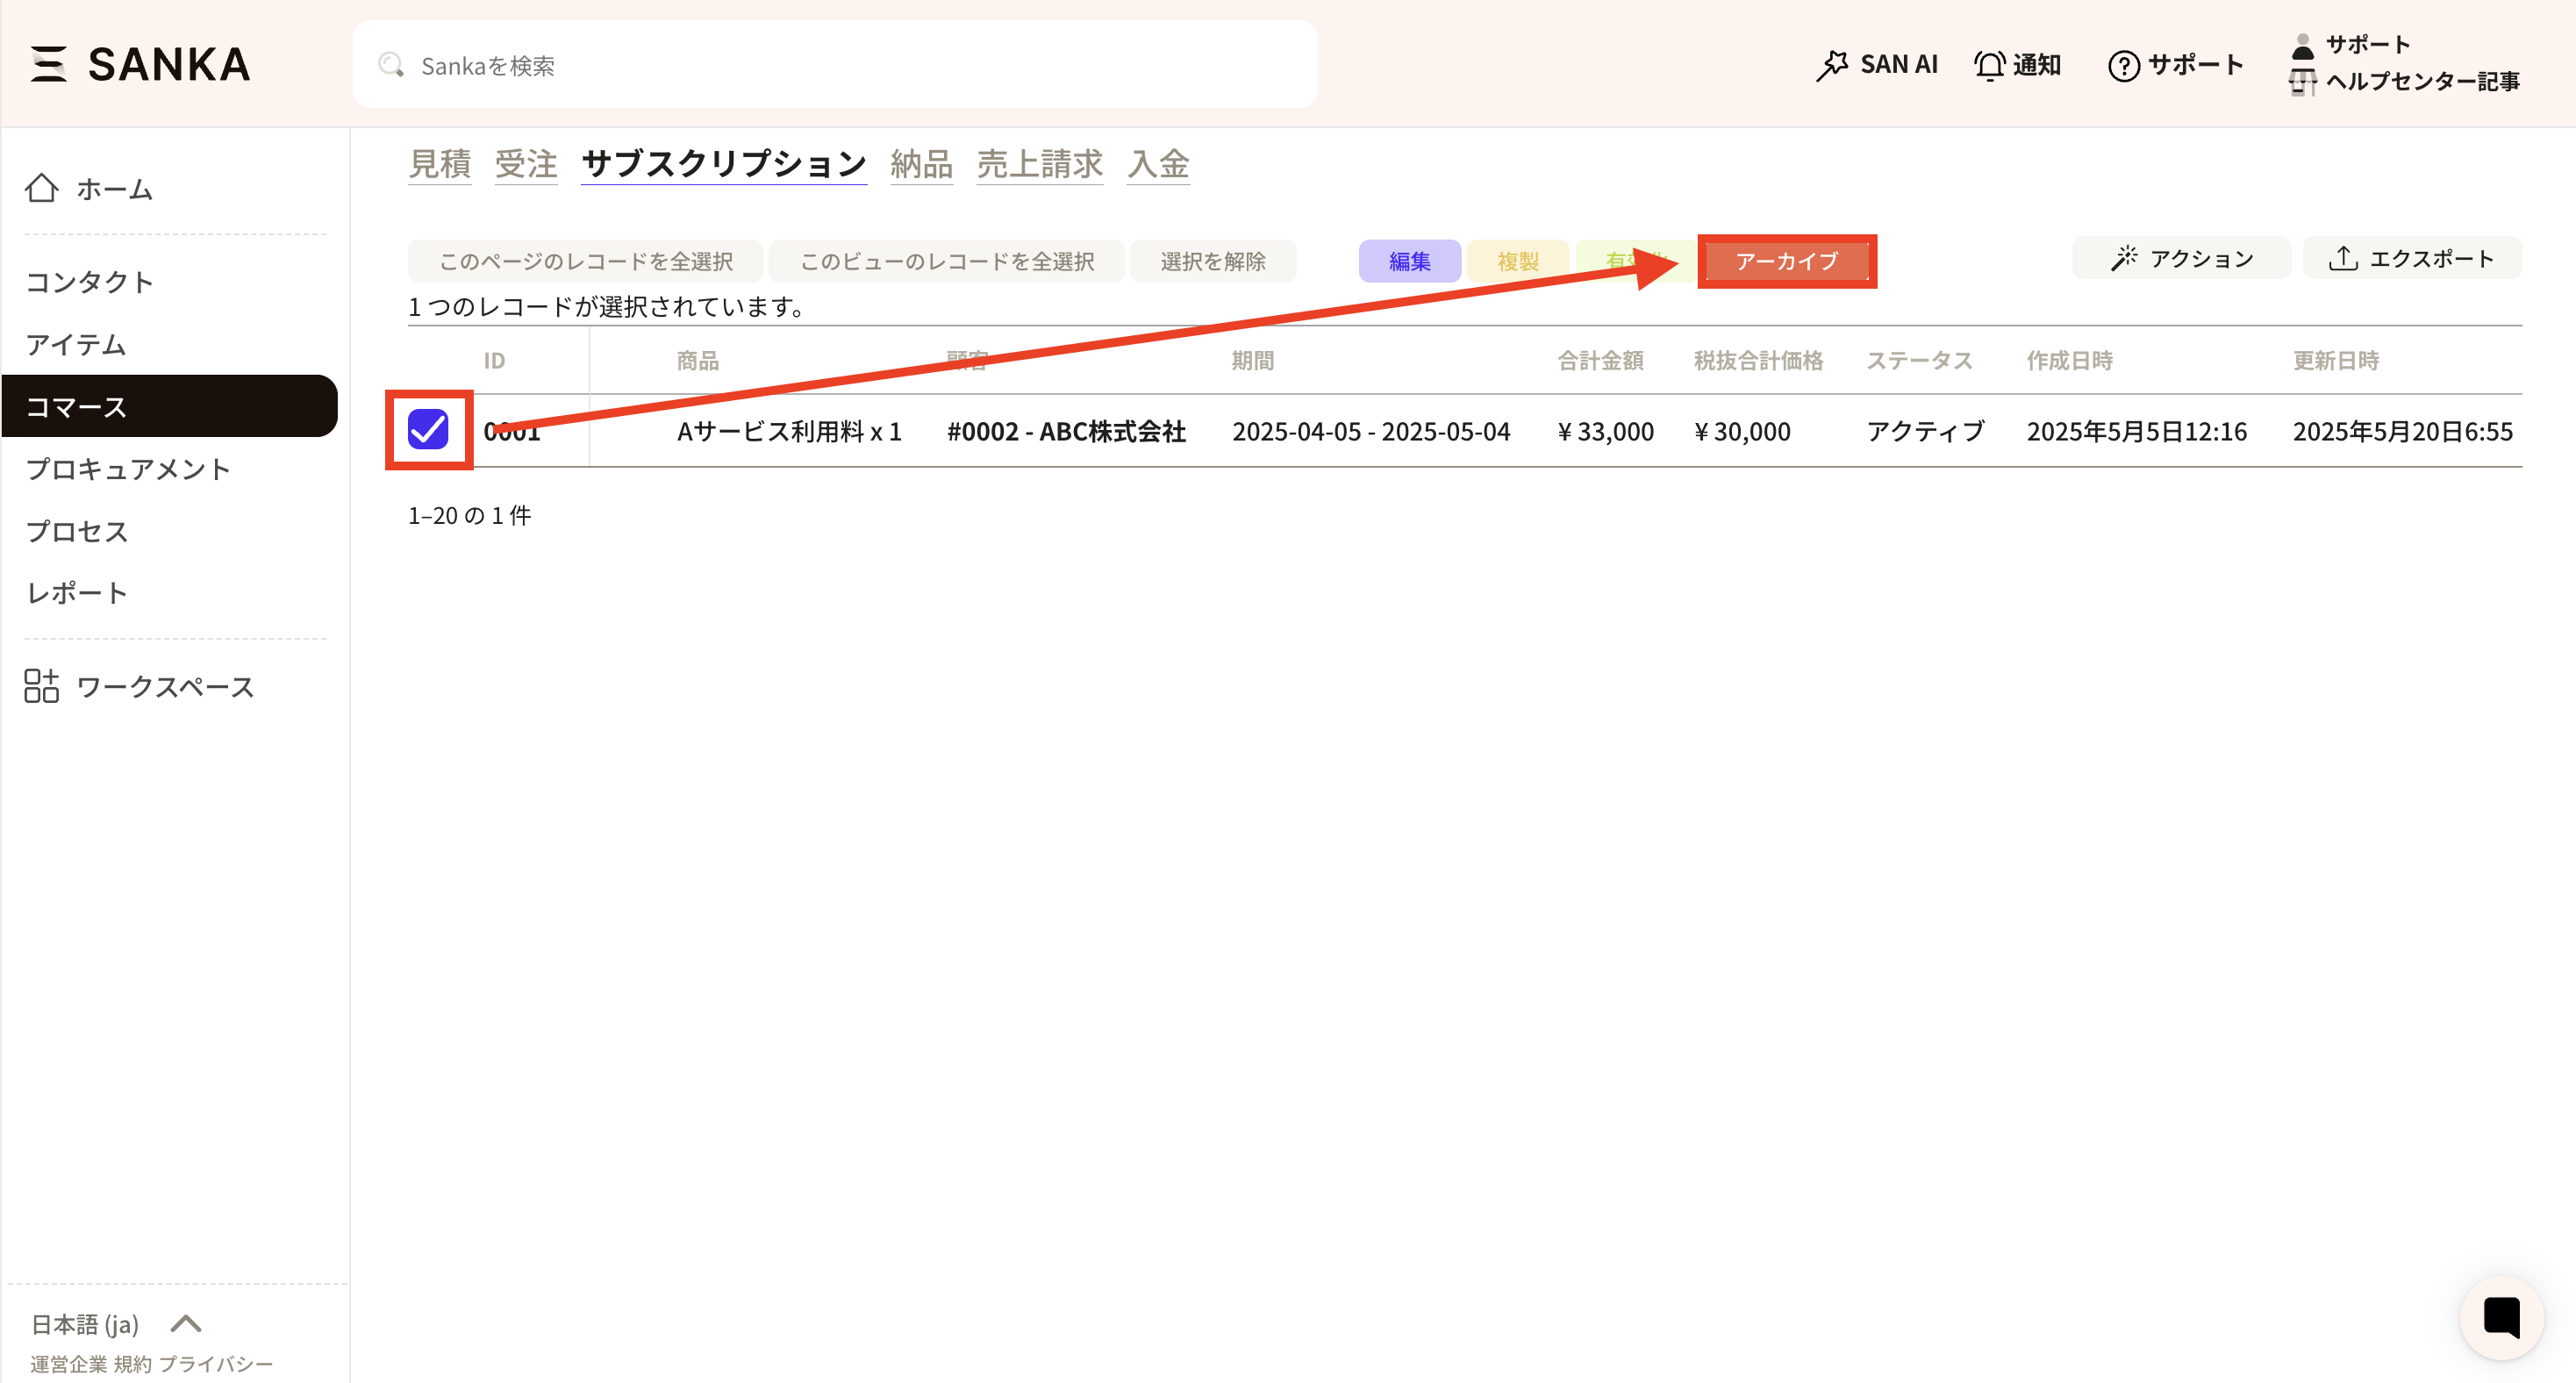The image size is (2576, 1383).
Task: Click the hamburger menu icon beside the SANKA logo
Action: click(x=48, y=64)
